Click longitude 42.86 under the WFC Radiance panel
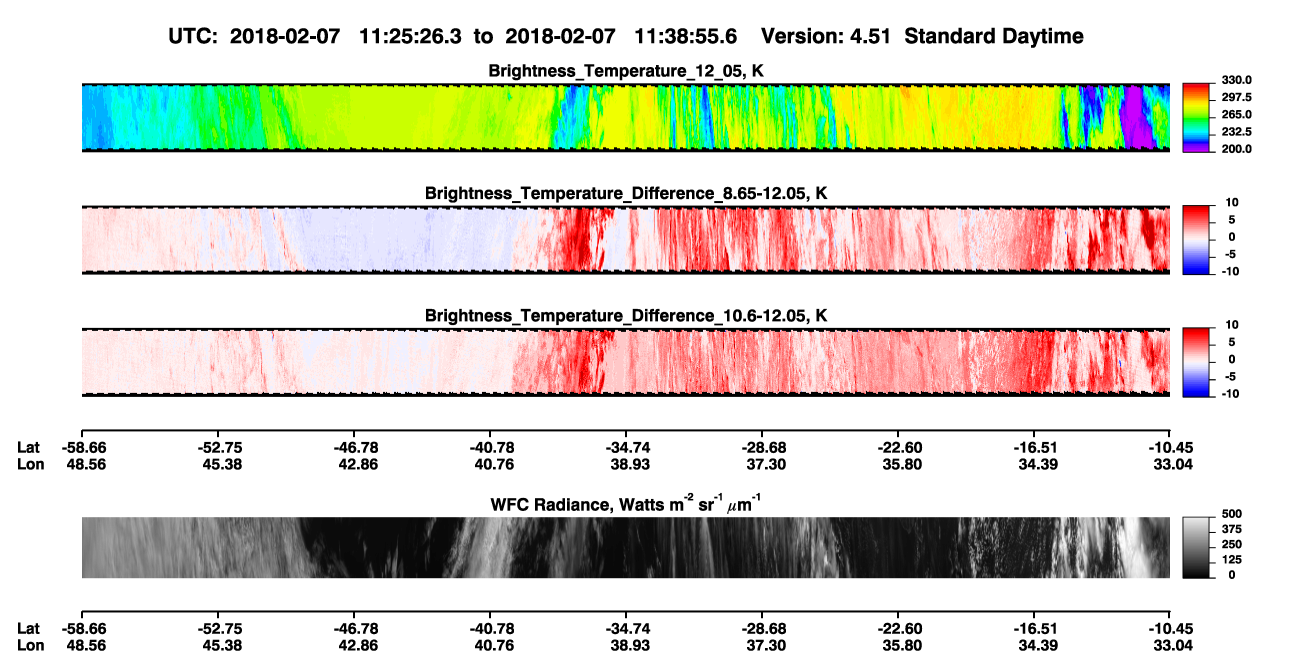 click(x=356, y=645)
